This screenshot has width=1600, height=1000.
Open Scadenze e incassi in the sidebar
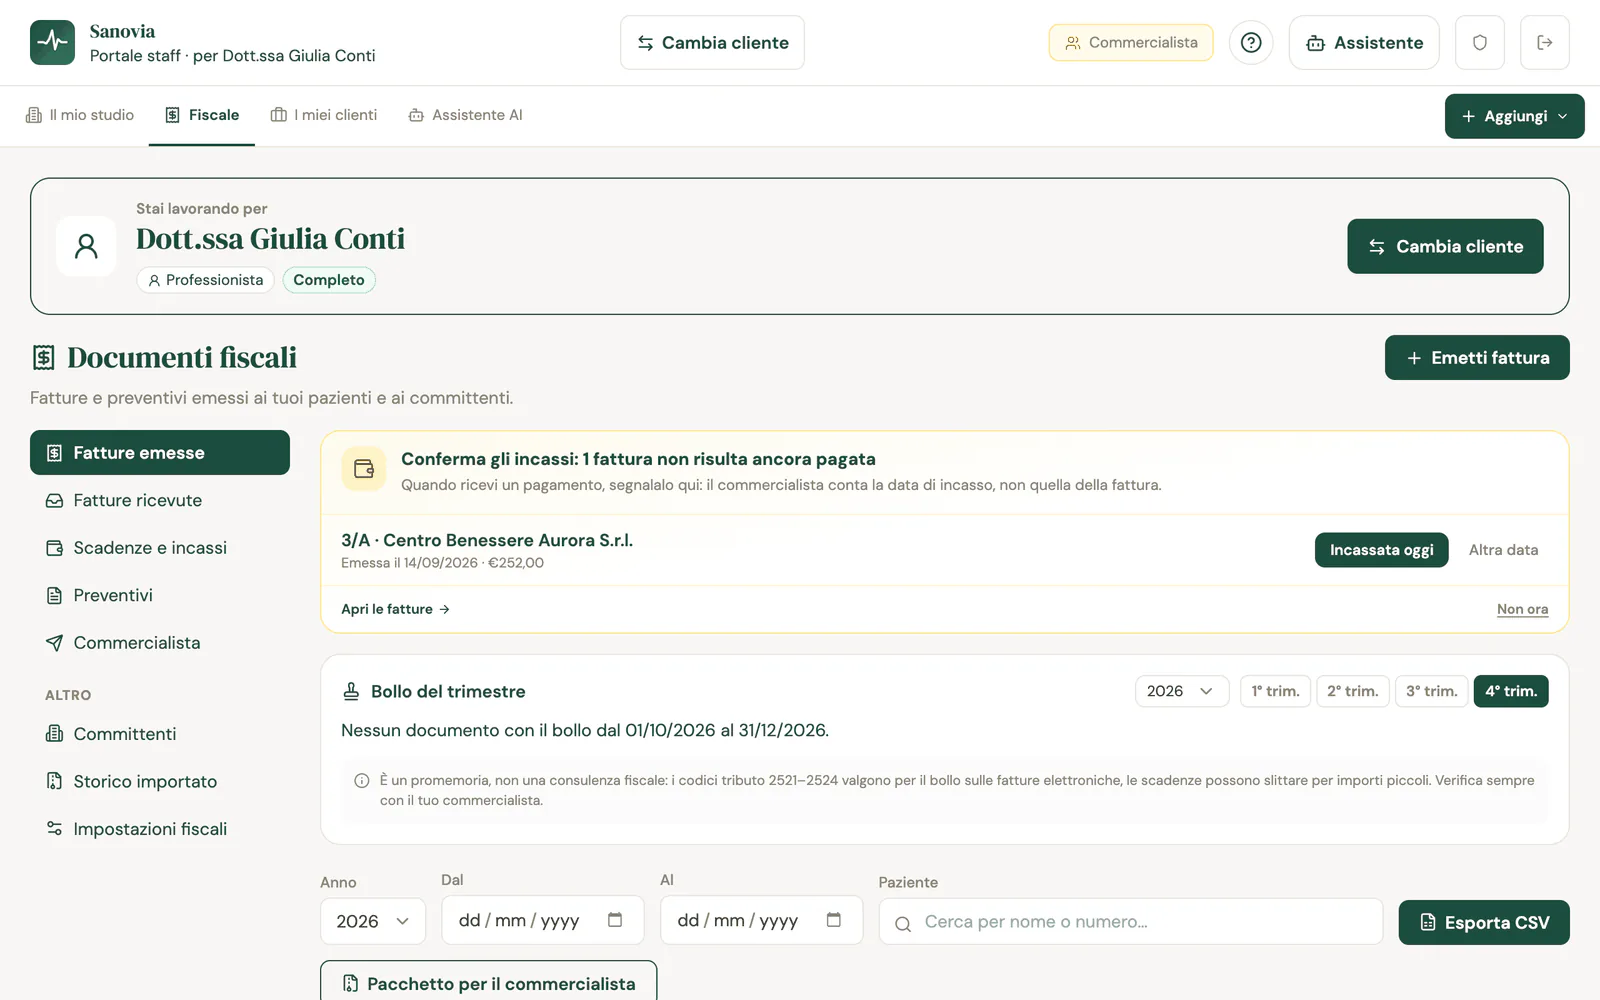coord(160,548)
